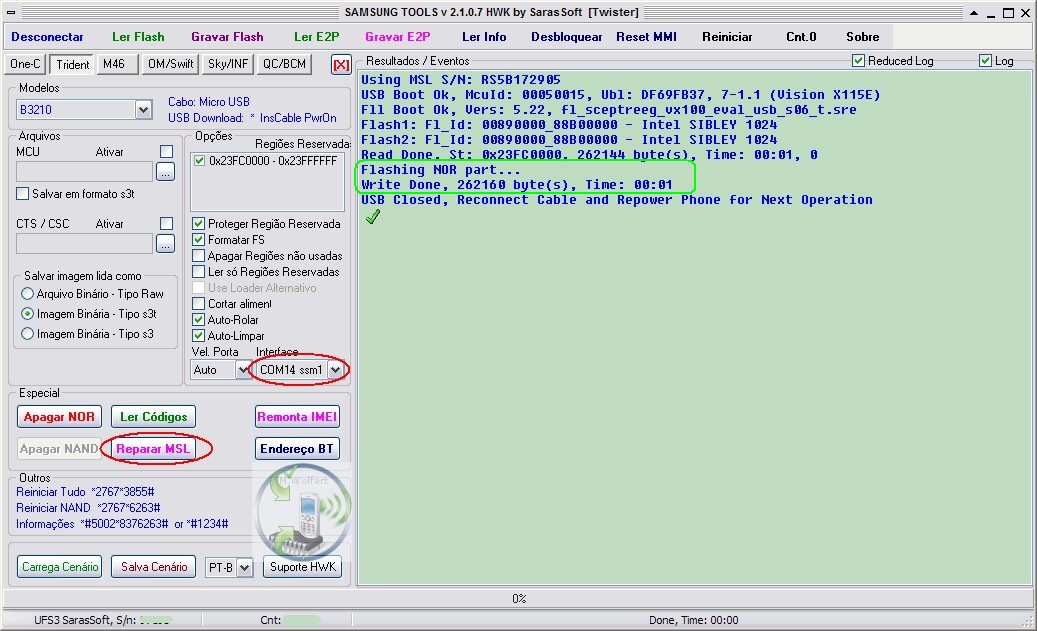Screen dimensions: 1037x631
Task: Toggle Salvar em formato s3t checkbox
Action: click(22, 194)
